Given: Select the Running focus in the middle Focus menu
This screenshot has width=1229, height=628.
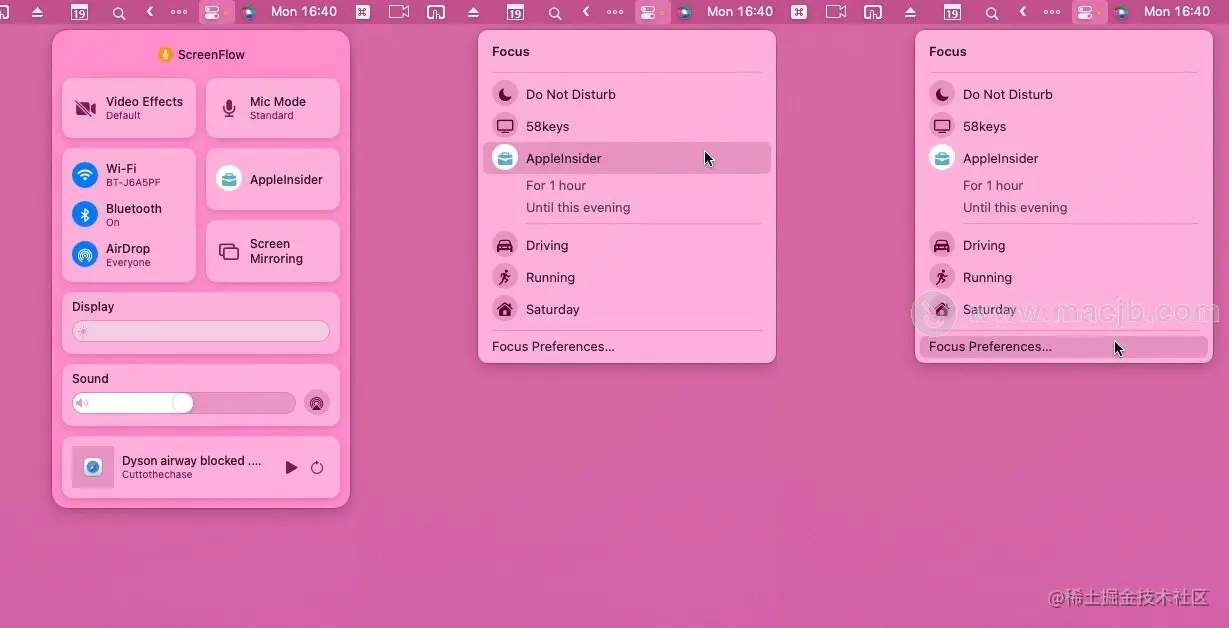Looking at the screenshot, I should coord(627,277).
